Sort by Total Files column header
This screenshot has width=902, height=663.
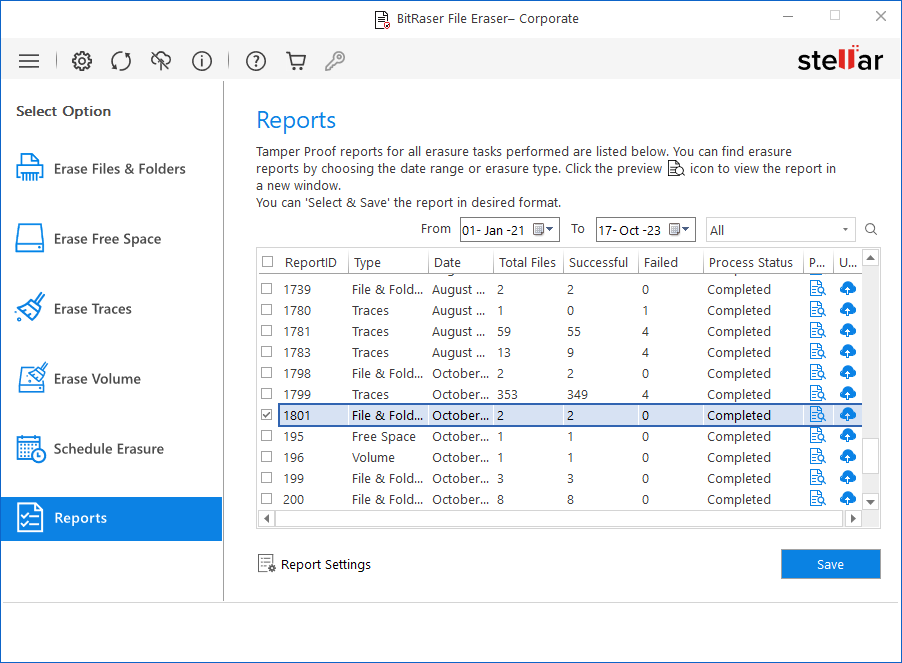click(x=527, y=262)
